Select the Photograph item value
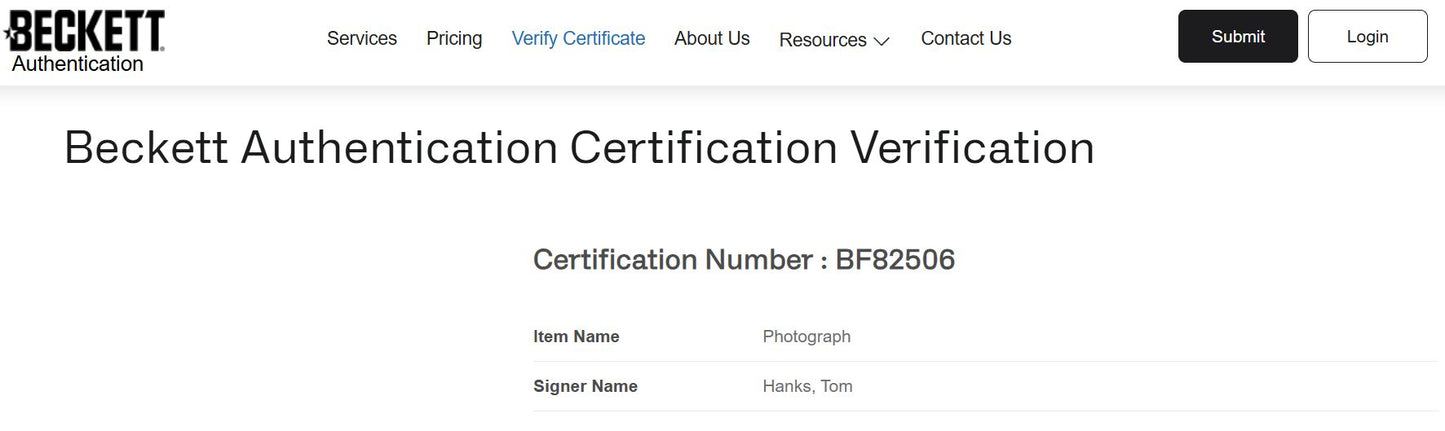This screenshot has width=1445, height=431. [806, 337]
